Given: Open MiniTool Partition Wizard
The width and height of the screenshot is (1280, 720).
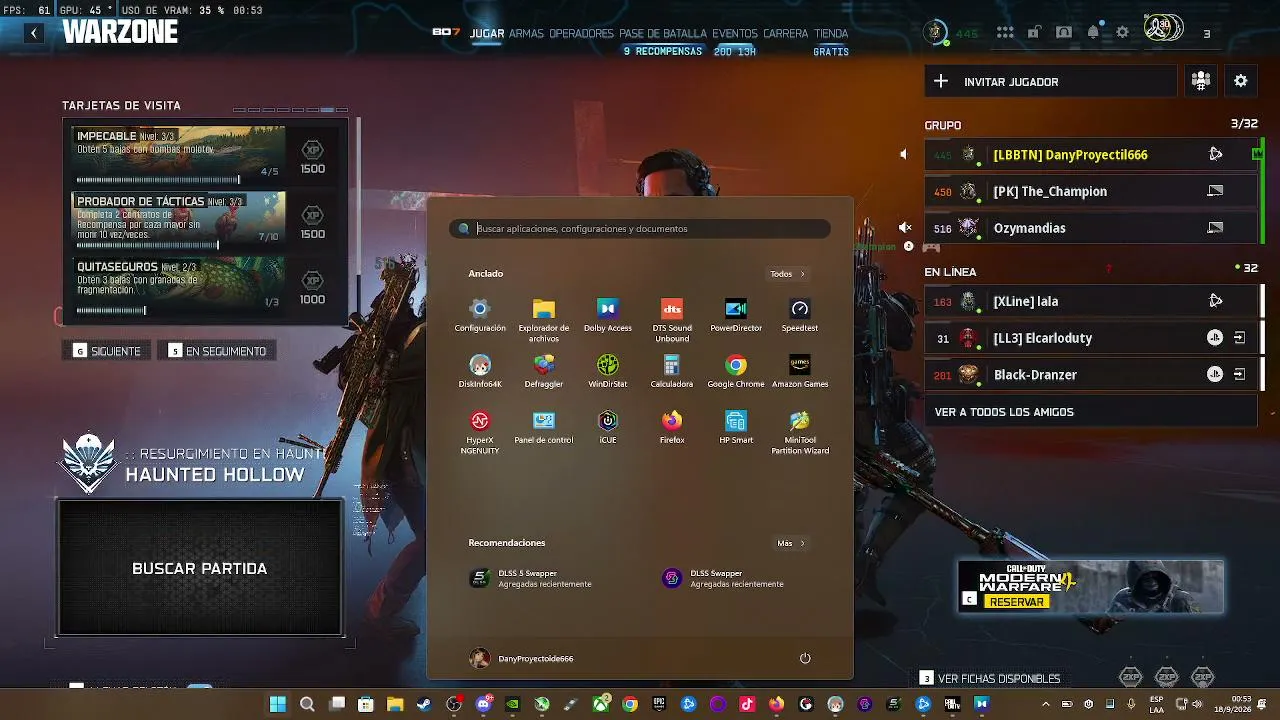Looking at the screenshot, I should tap(800, 432).
